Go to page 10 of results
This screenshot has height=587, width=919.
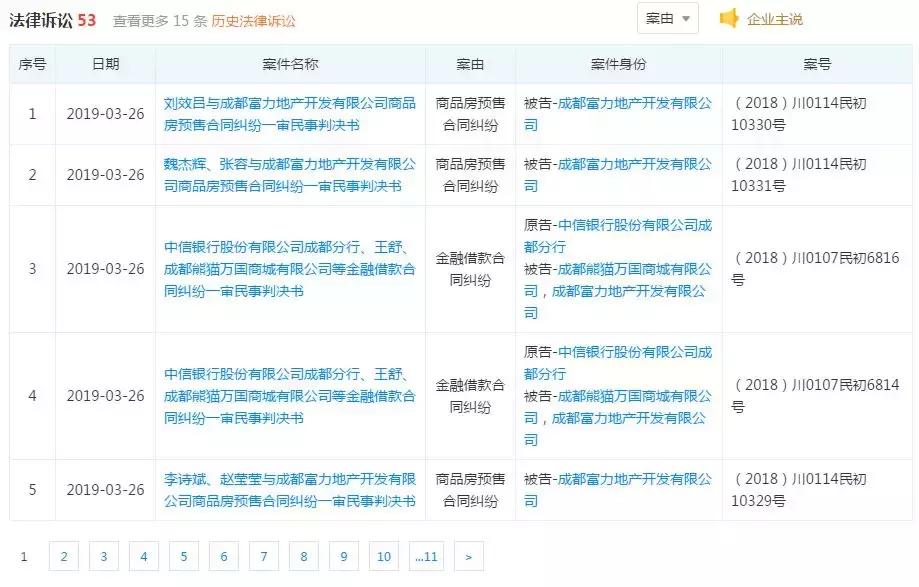pyautogui.click(x=384, y=556)
